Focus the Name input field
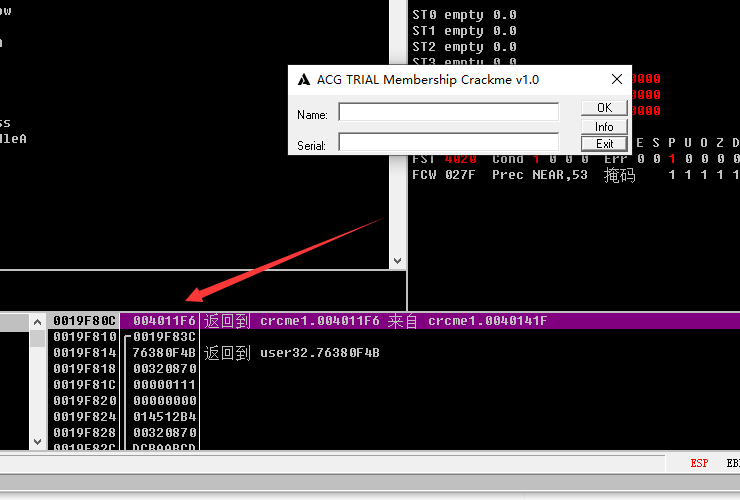Screen dimensions: 740x500 coord(448,112)
